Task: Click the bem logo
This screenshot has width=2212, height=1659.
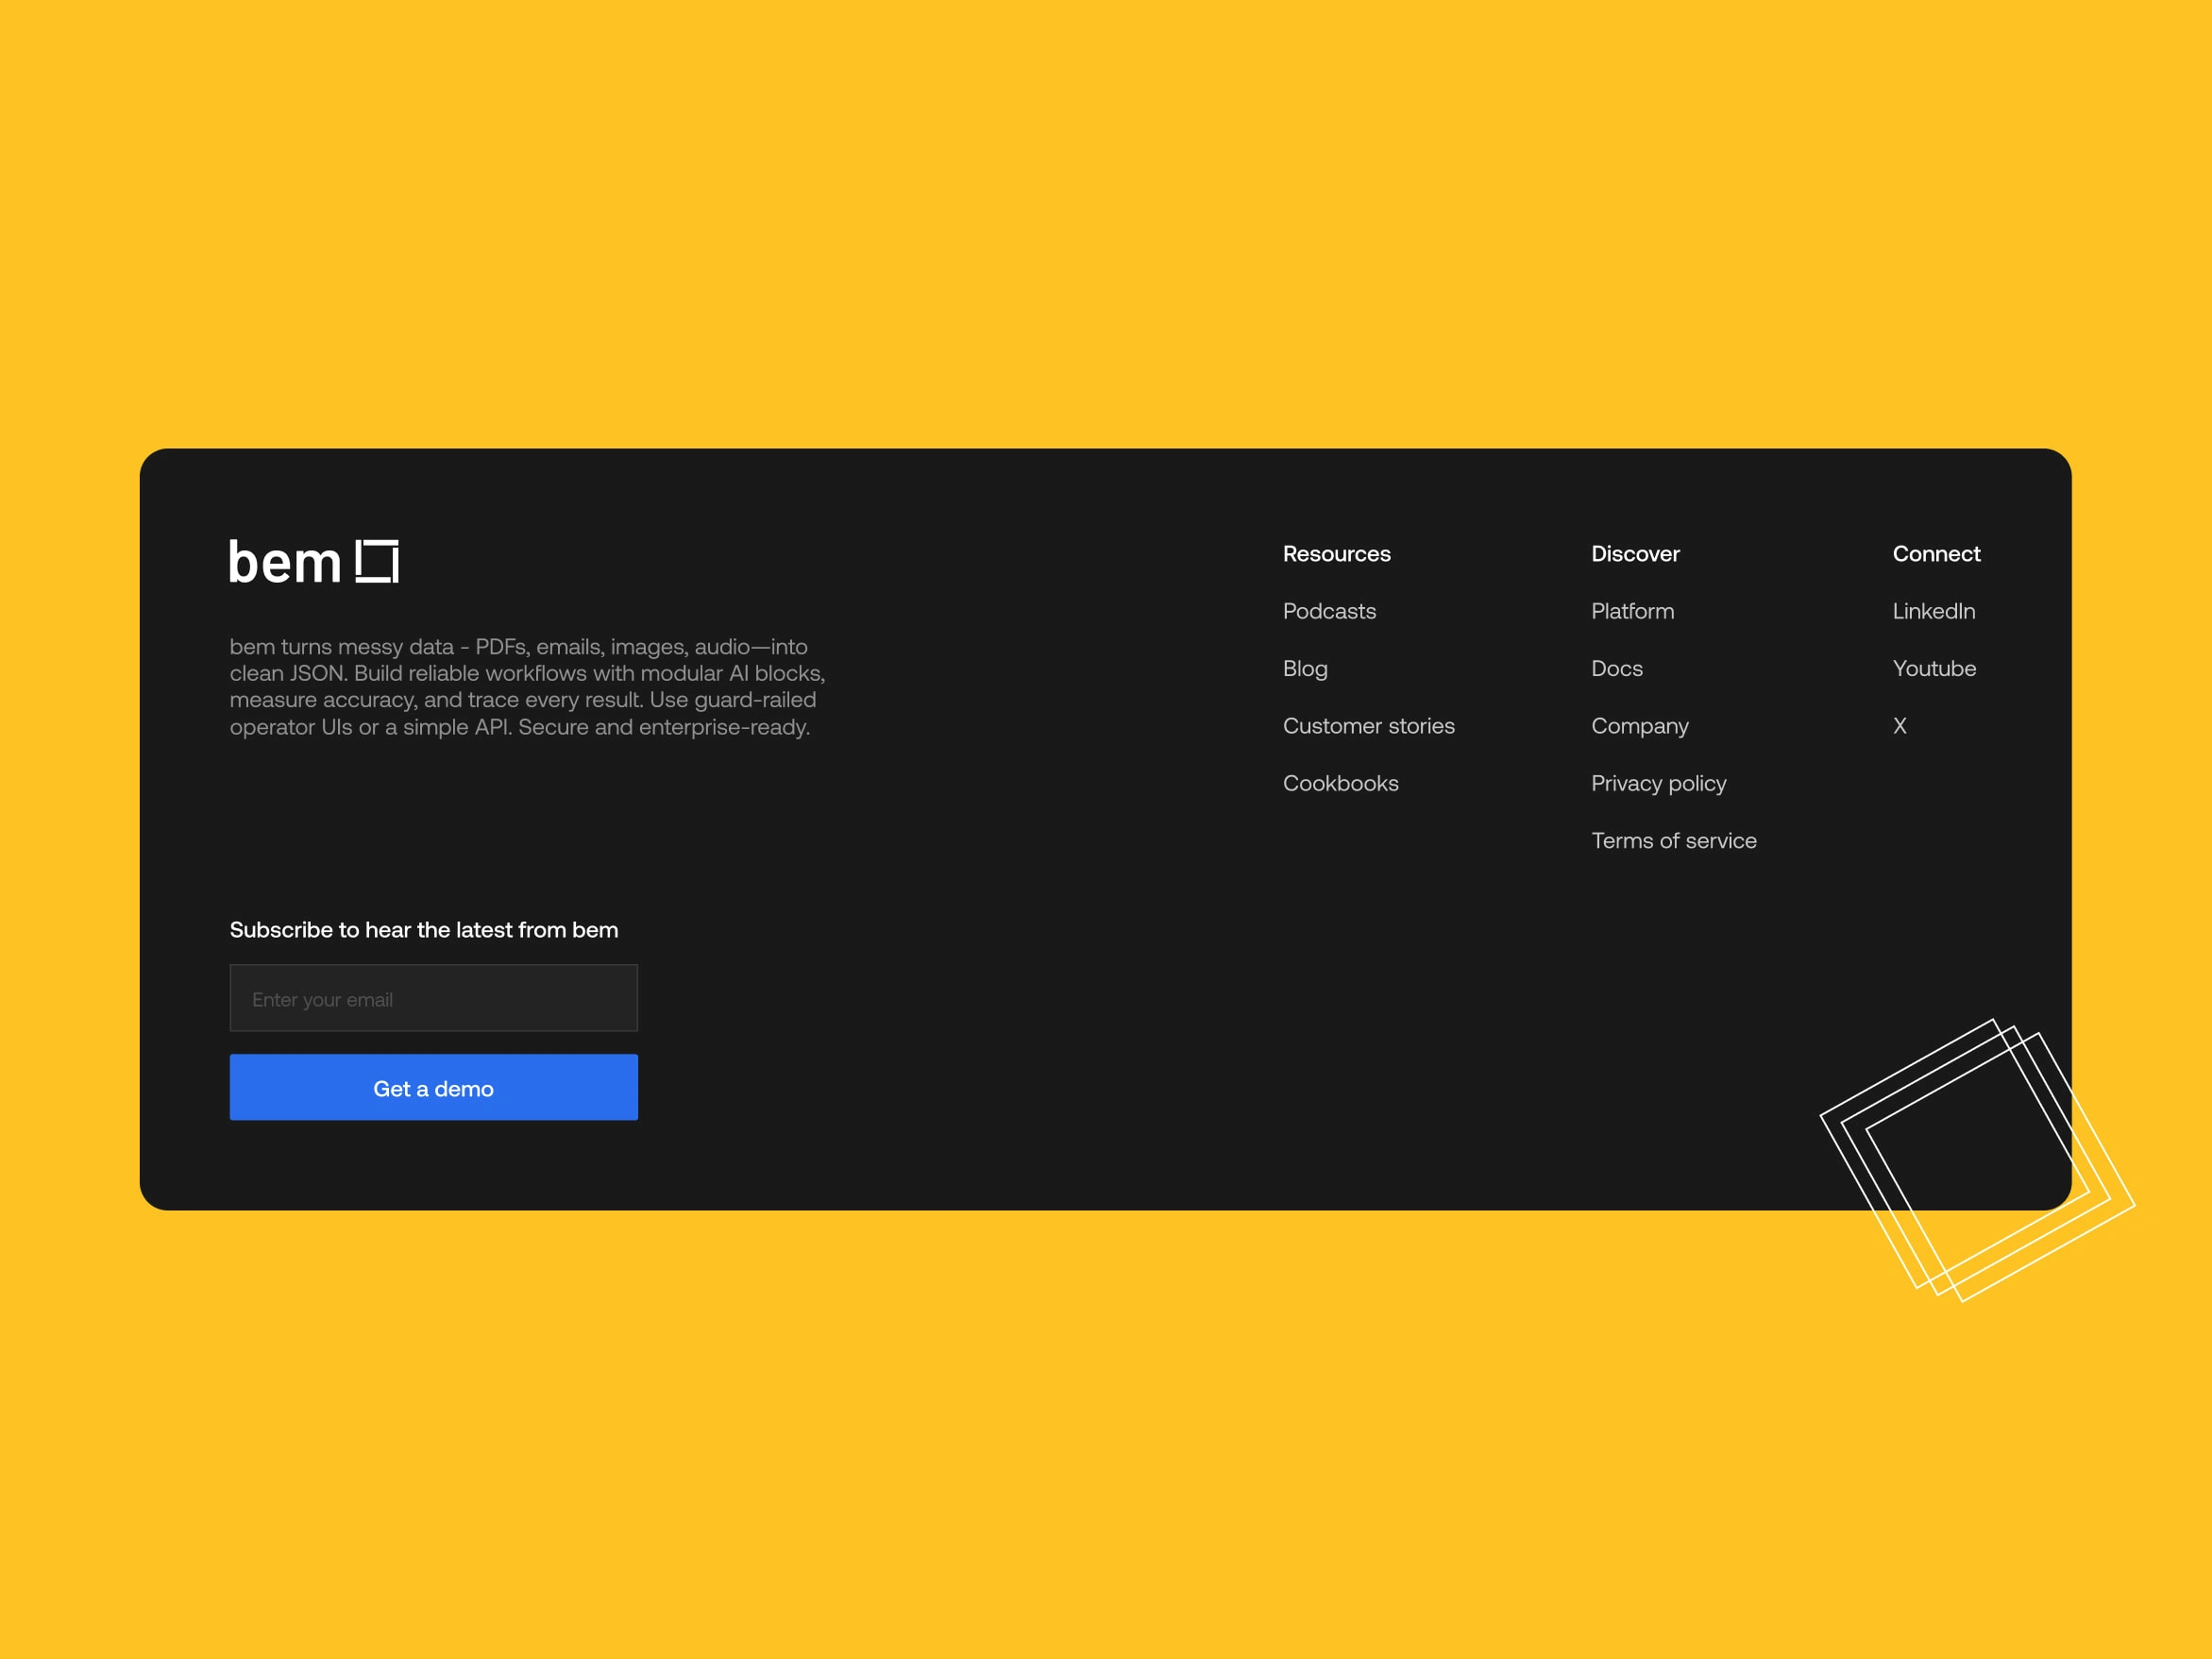Action: tap(287, 562)
